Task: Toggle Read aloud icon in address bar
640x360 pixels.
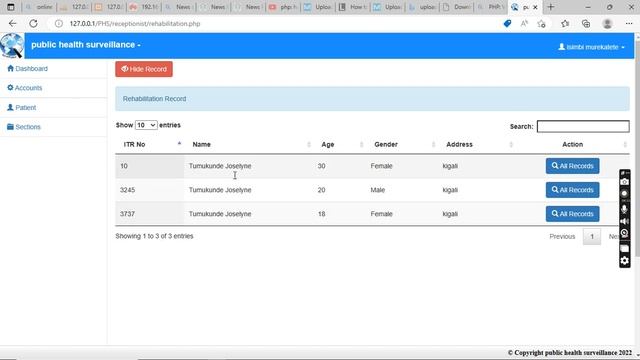Action: coord(524,24)
